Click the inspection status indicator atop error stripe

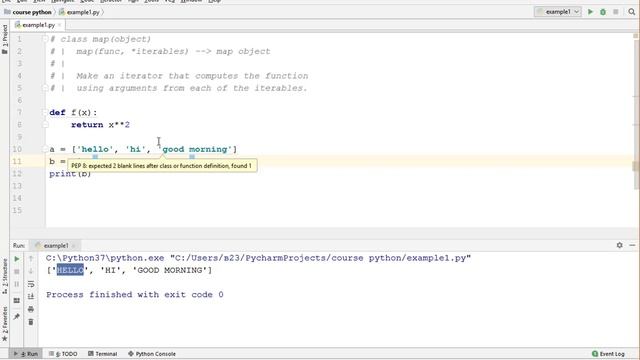click(636, 36)
